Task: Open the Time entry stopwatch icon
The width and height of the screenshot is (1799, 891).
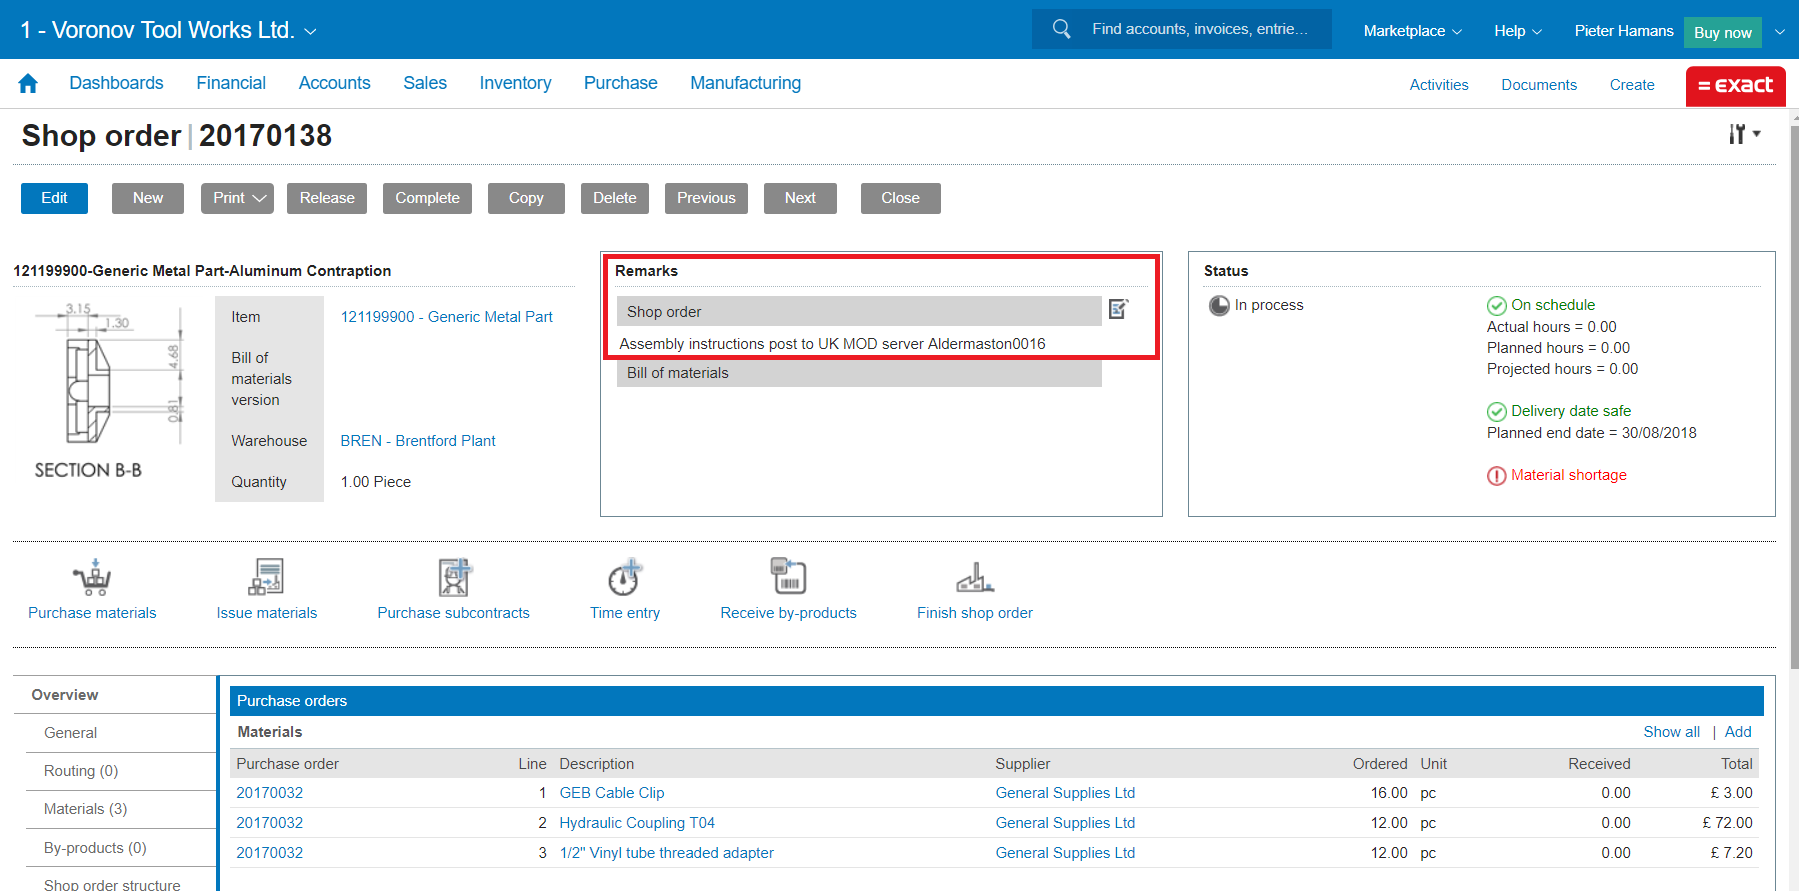Action: point(624,578)
